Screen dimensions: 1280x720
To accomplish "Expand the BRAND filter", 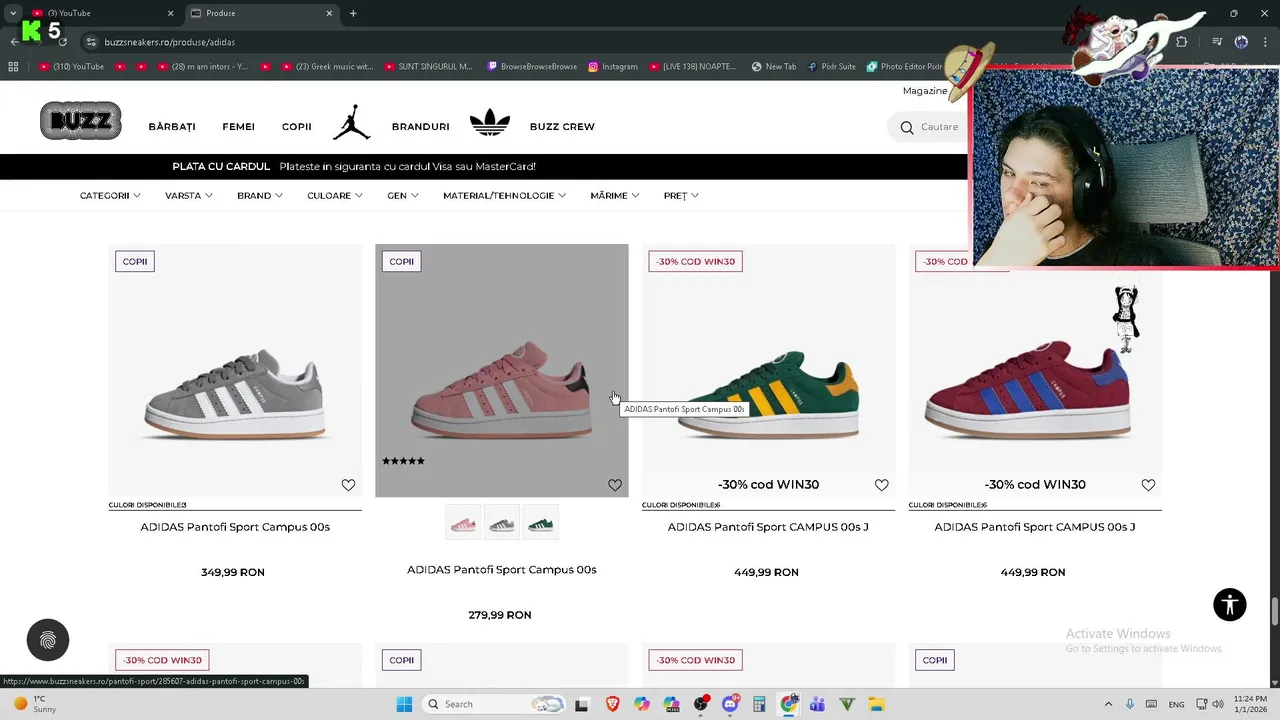I will click(x=260, y=196).
